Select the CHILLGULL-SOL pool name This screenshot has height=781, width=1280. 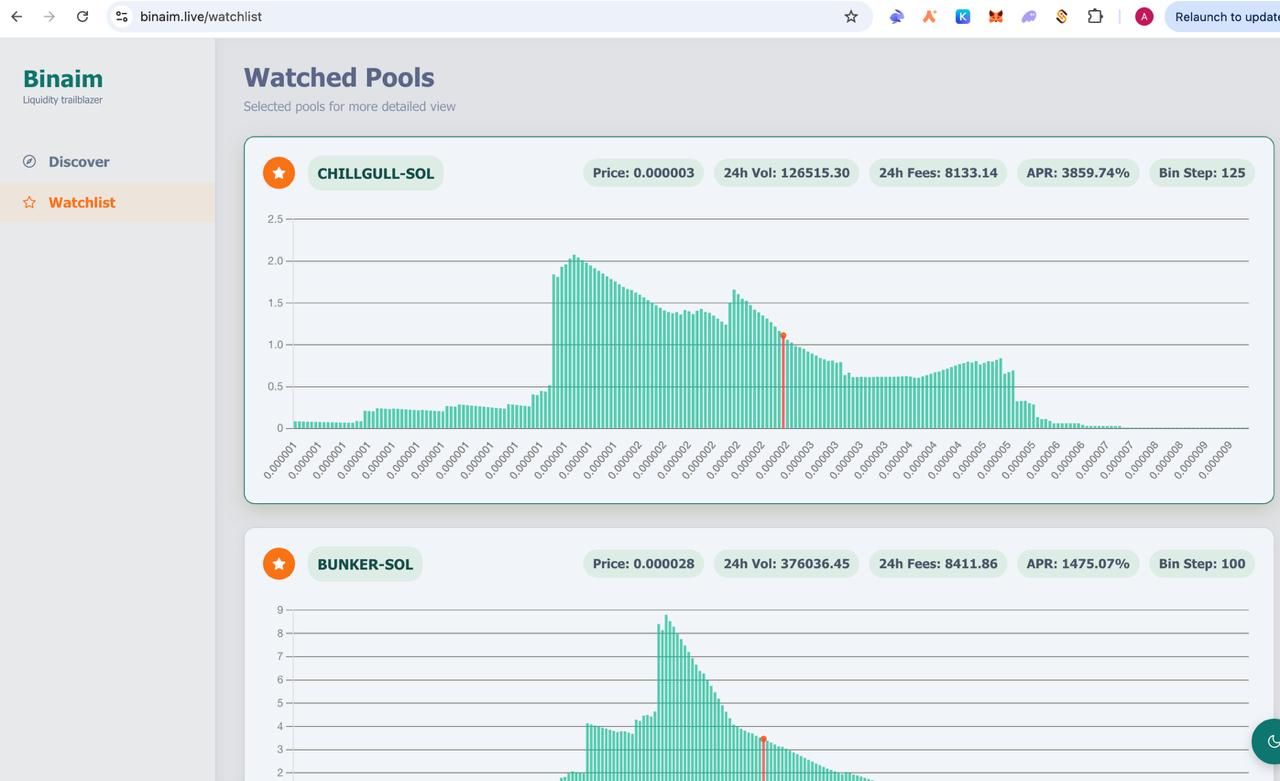(x=376, y=173)
